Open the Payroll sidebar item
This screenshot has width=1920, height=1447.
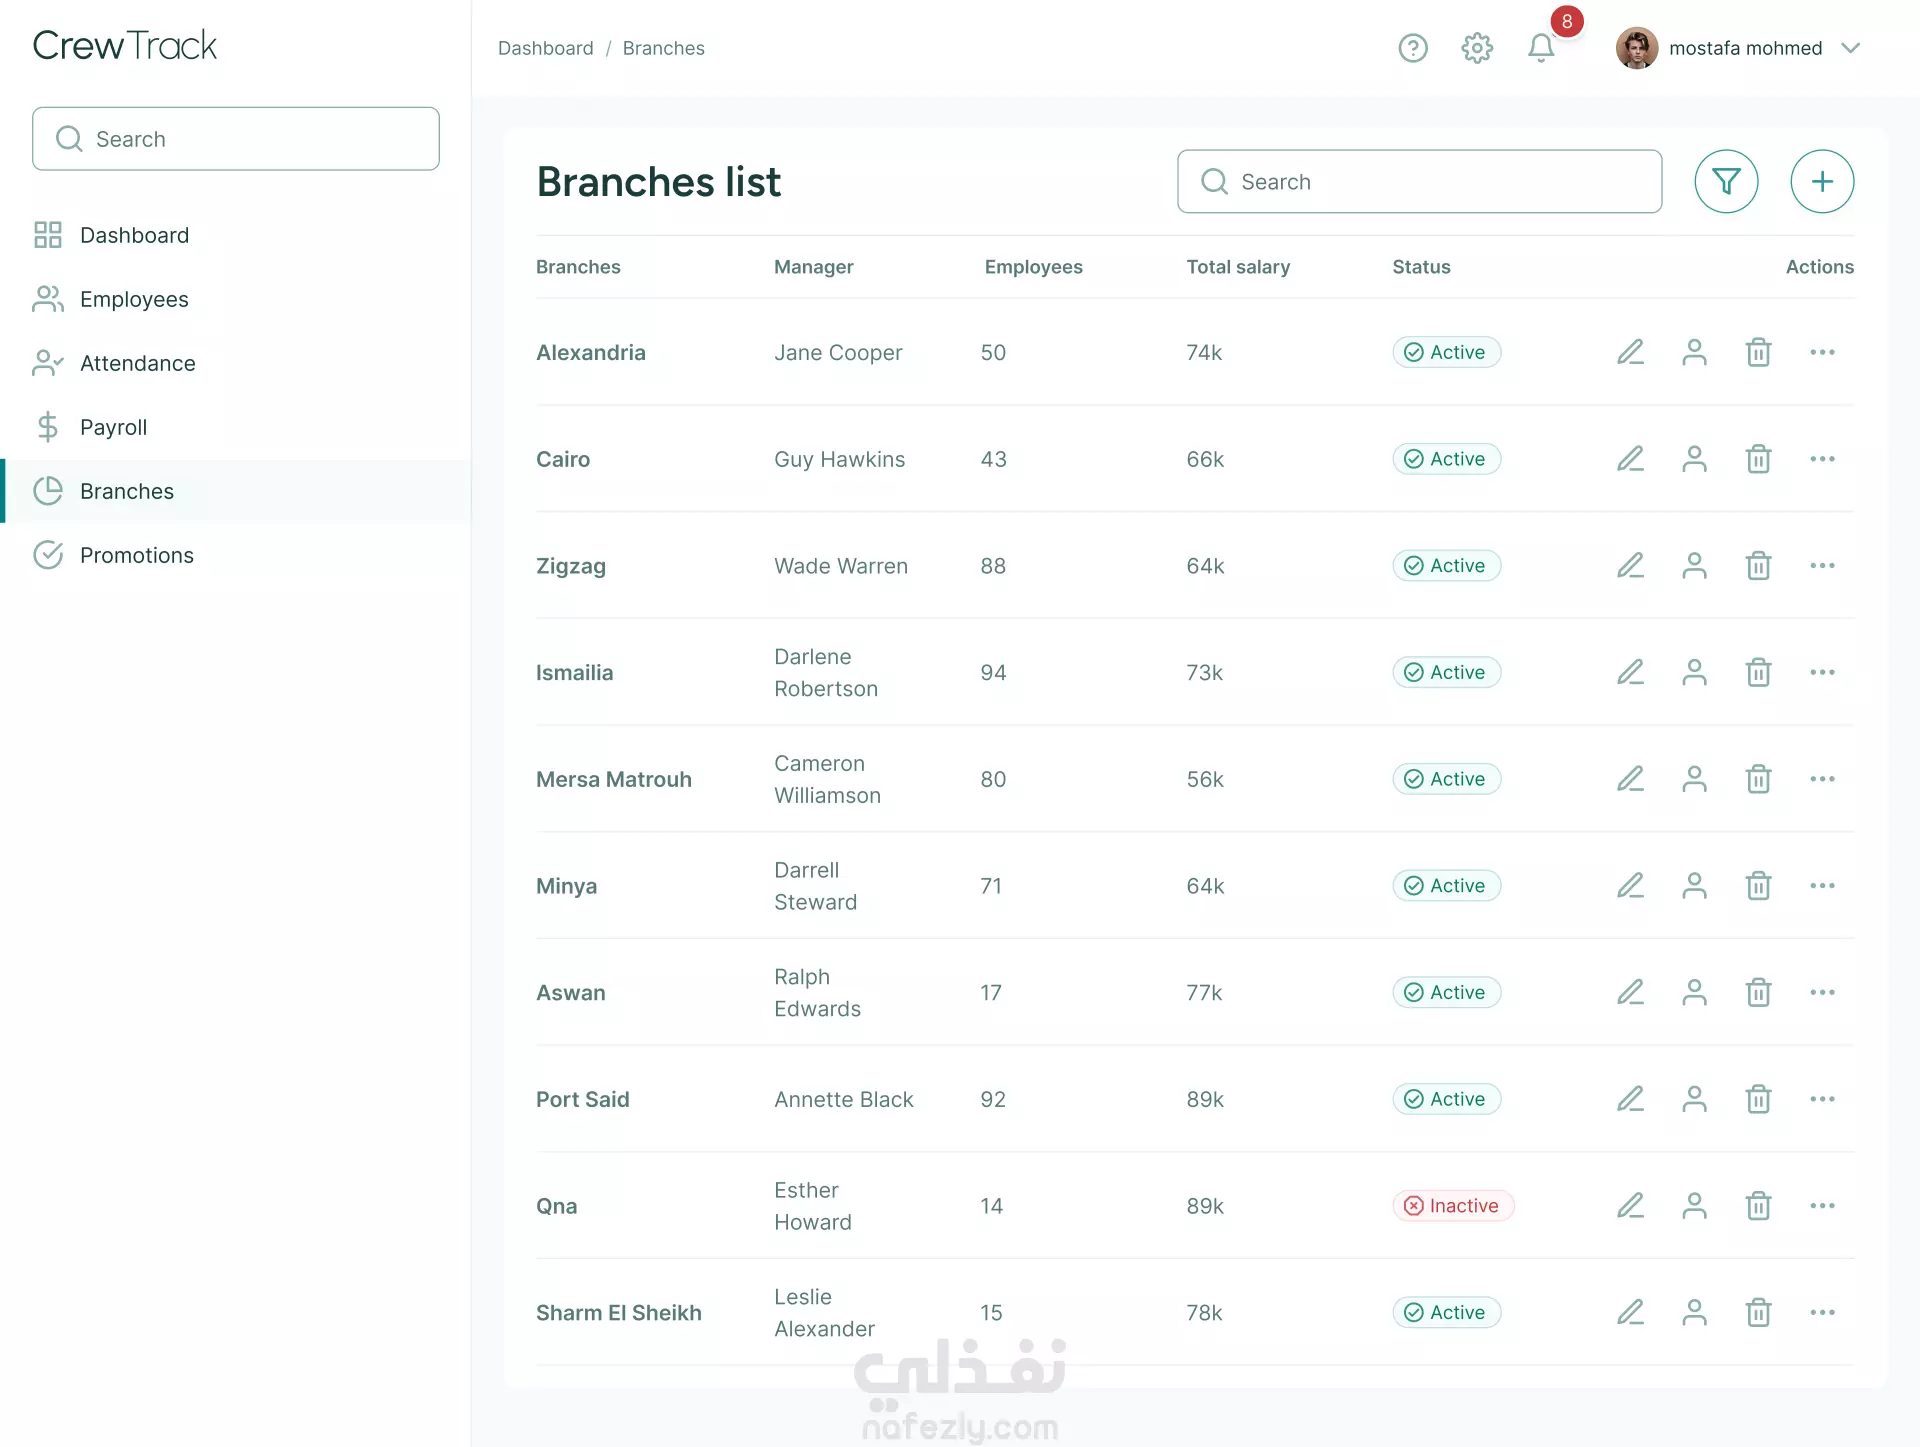coord(113,427)
